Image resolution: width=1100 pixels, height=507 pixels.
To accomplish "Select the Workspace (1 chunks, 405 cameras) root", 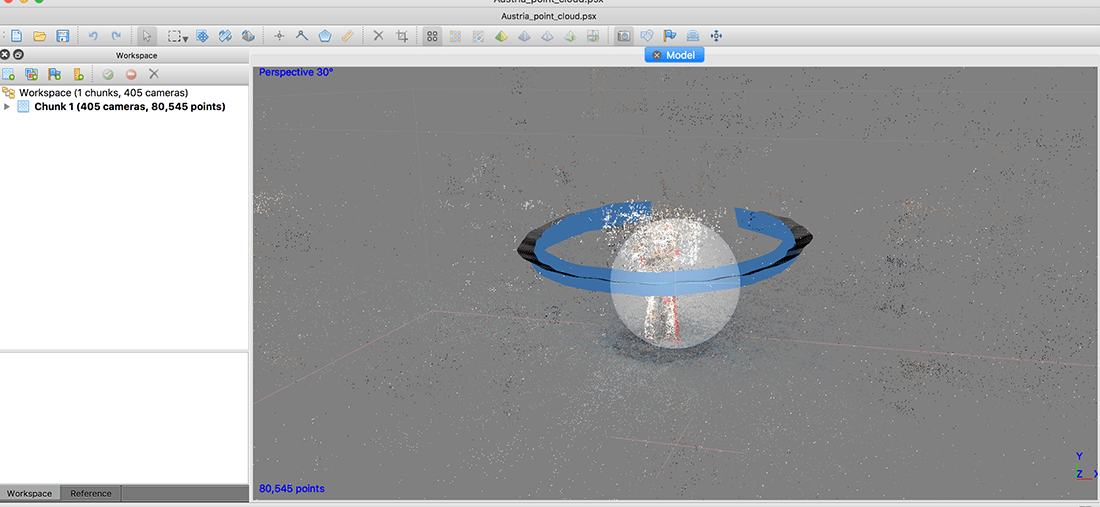I will click(103, 93).
